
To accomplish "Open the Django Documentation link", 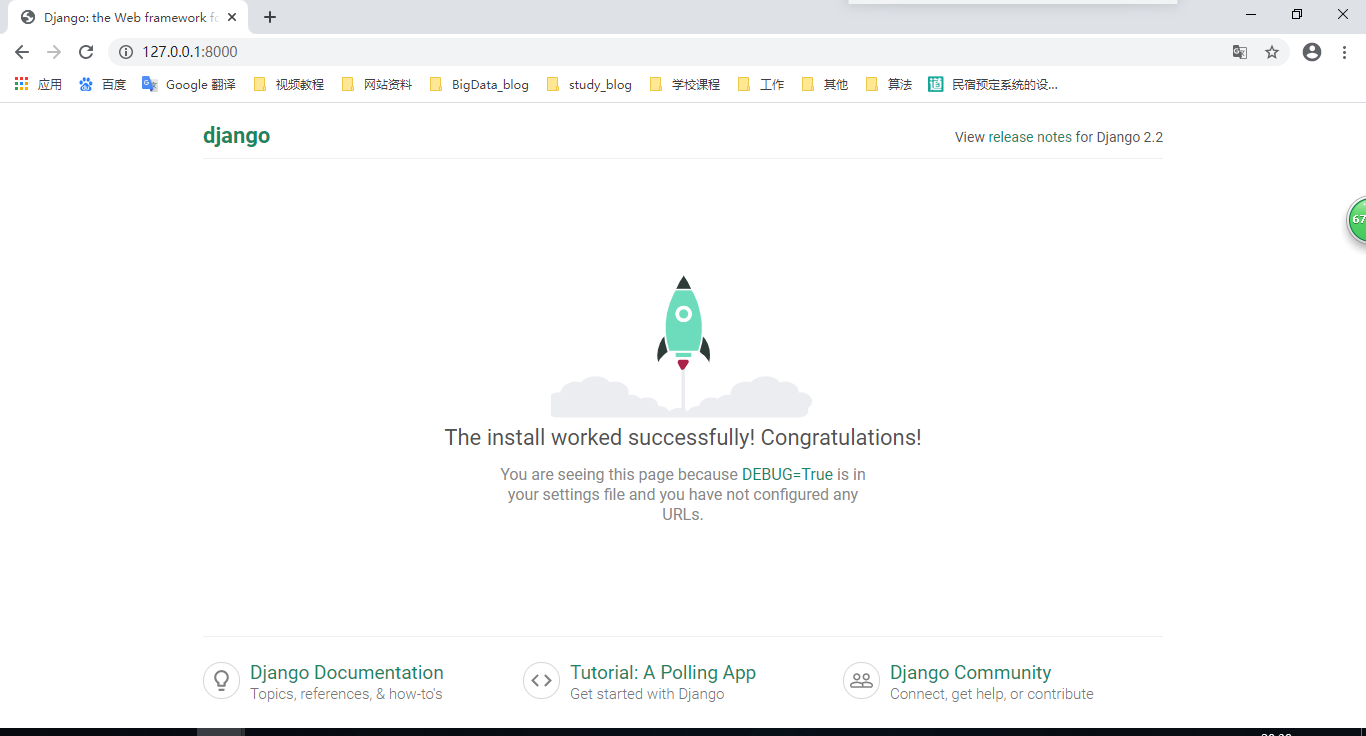I will [x=347, y=673].
